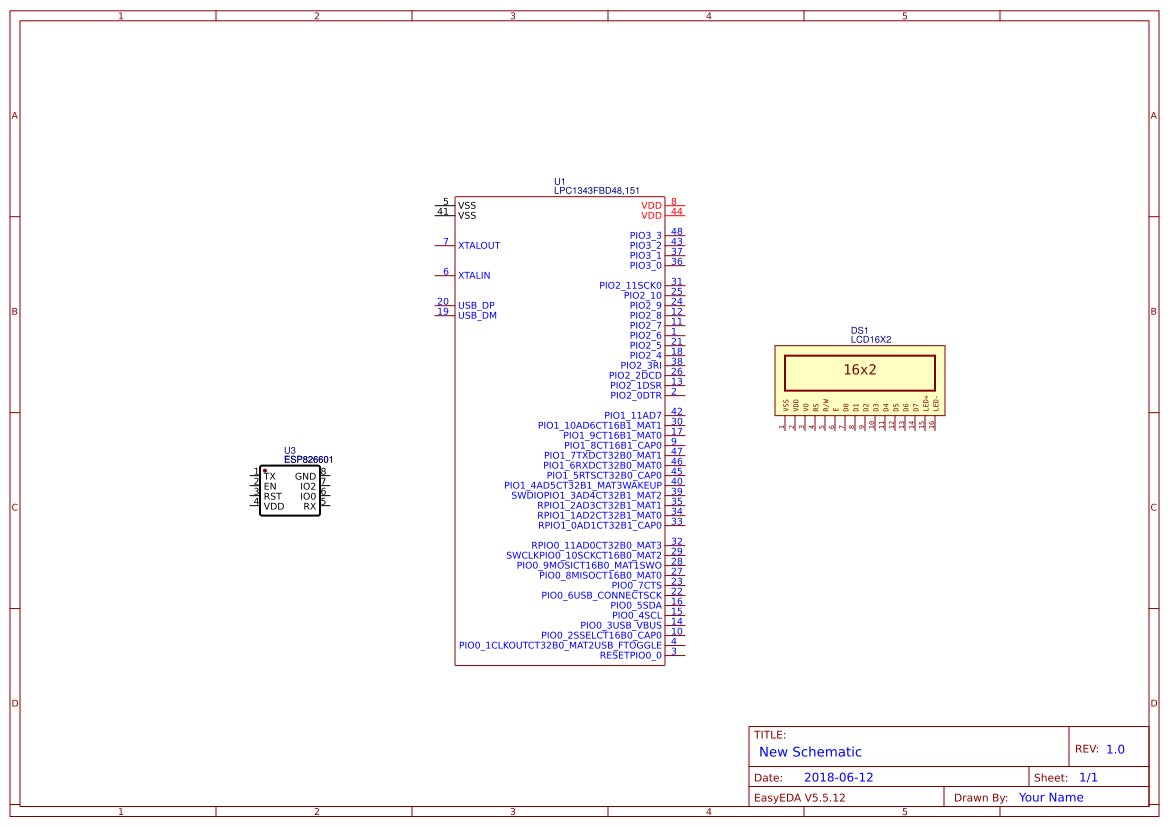
Task: Click the Drawn By field Your Name
Action: click(1050, 797)
